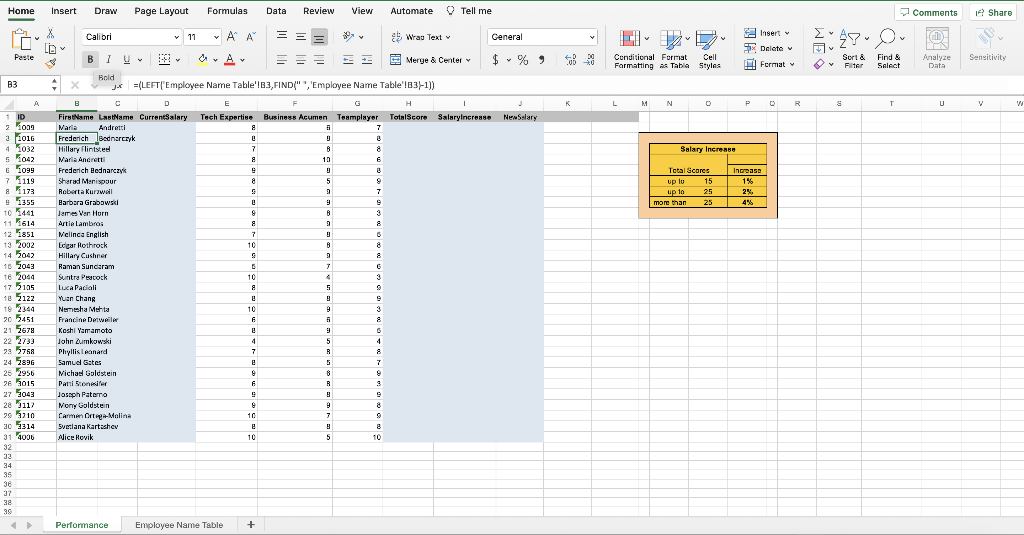Select column header G

click(x=357, y=103)
